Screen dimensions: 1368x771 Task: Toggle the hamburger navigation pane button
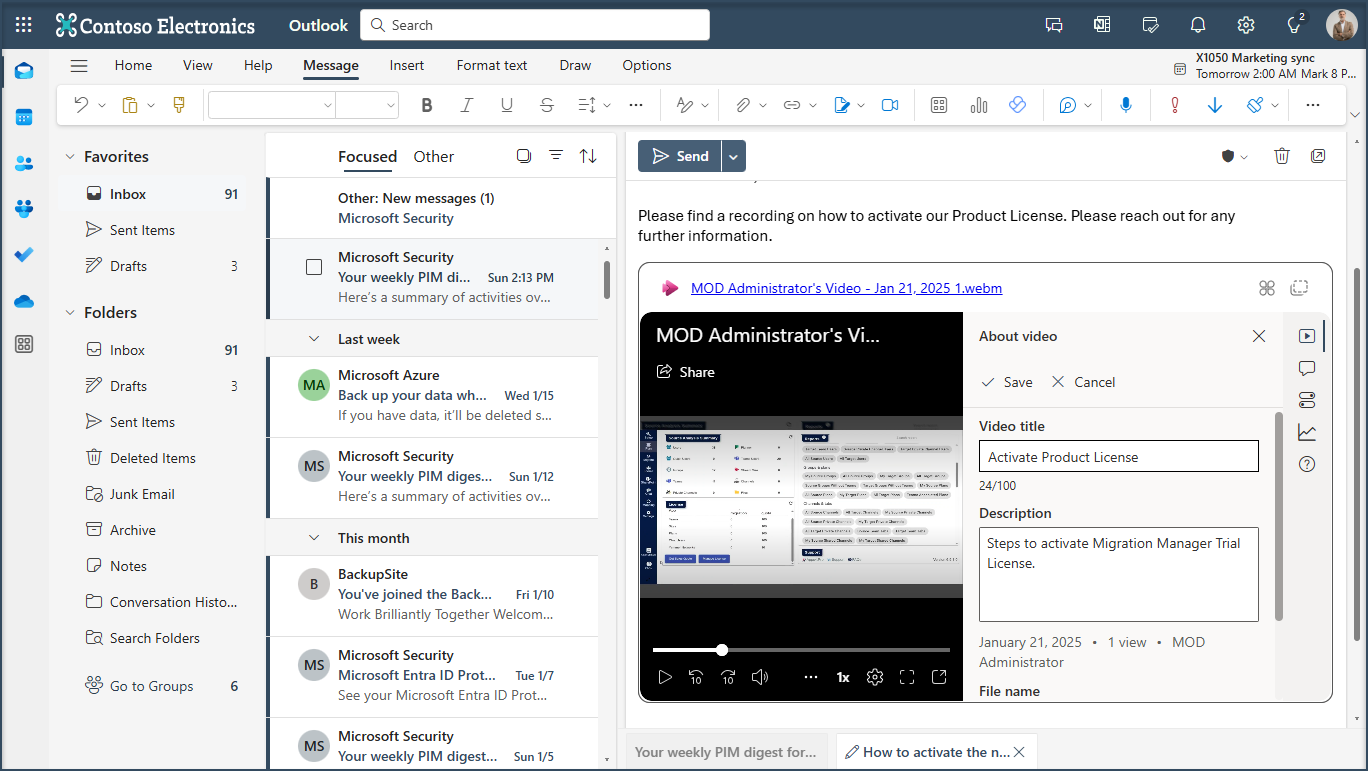click(x=79, y=66)
